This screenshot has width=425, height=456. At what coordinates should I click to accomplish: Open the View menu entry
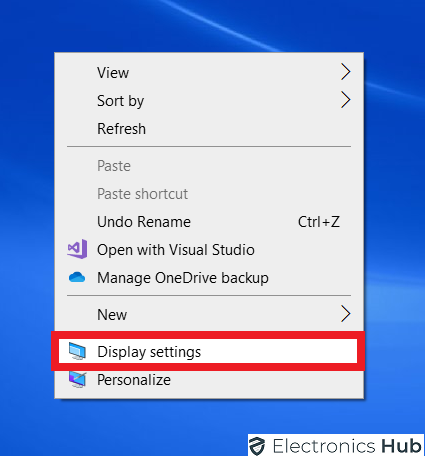(209, 72)
